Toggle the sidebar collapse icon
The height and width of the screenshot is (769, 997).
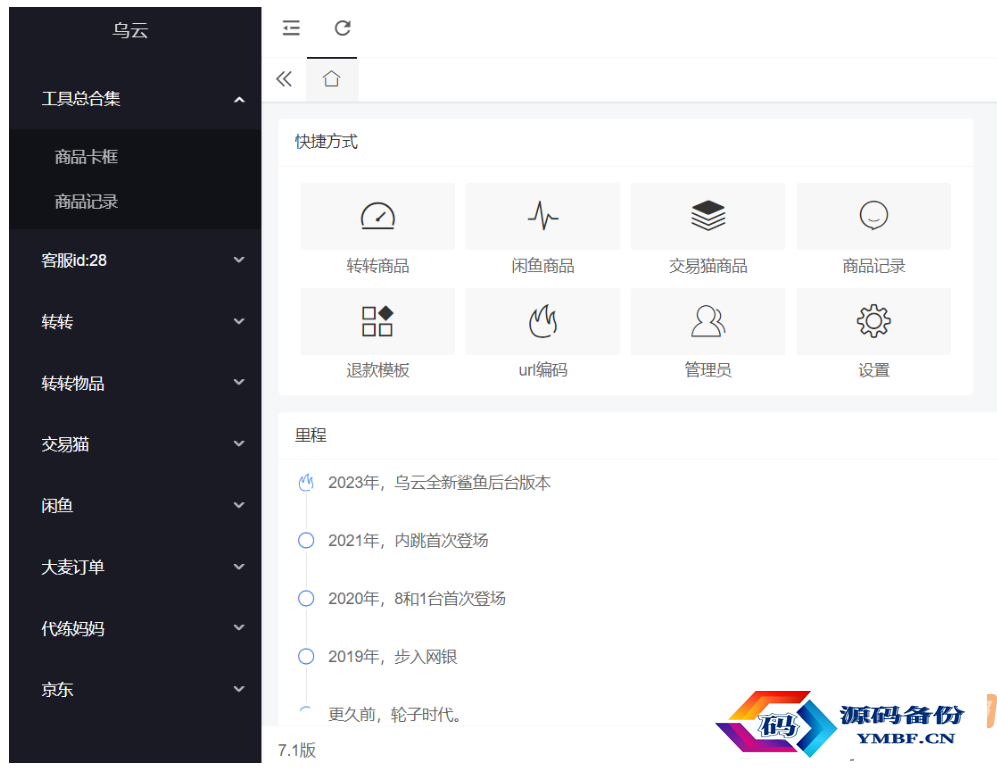click(291, 28)
